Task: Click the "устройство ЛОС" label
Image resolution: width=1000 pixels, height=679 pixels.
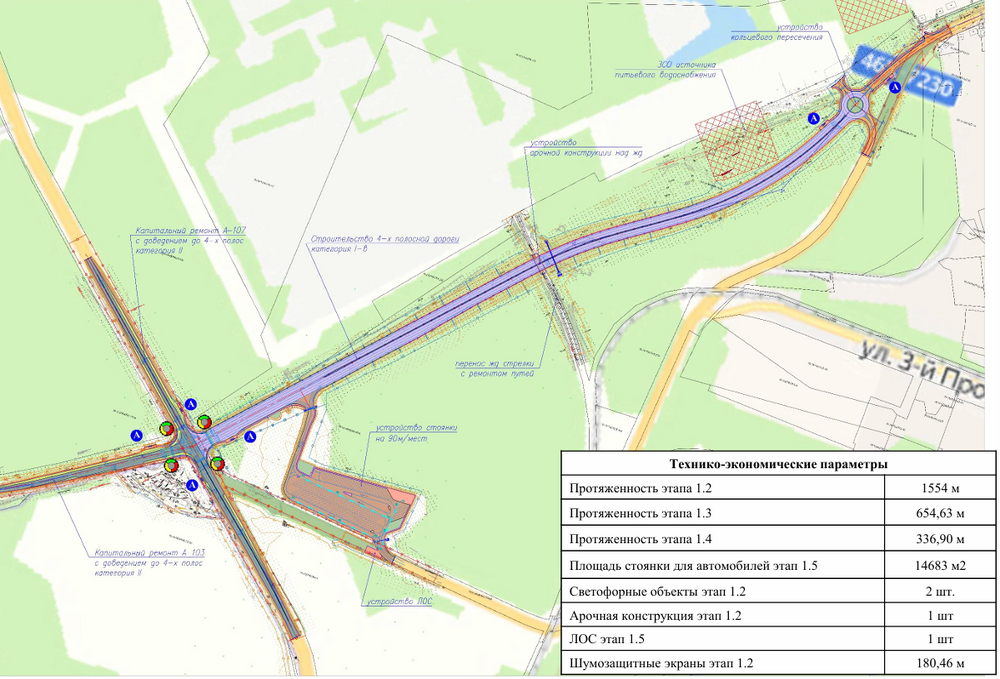Action: point(399,601)
